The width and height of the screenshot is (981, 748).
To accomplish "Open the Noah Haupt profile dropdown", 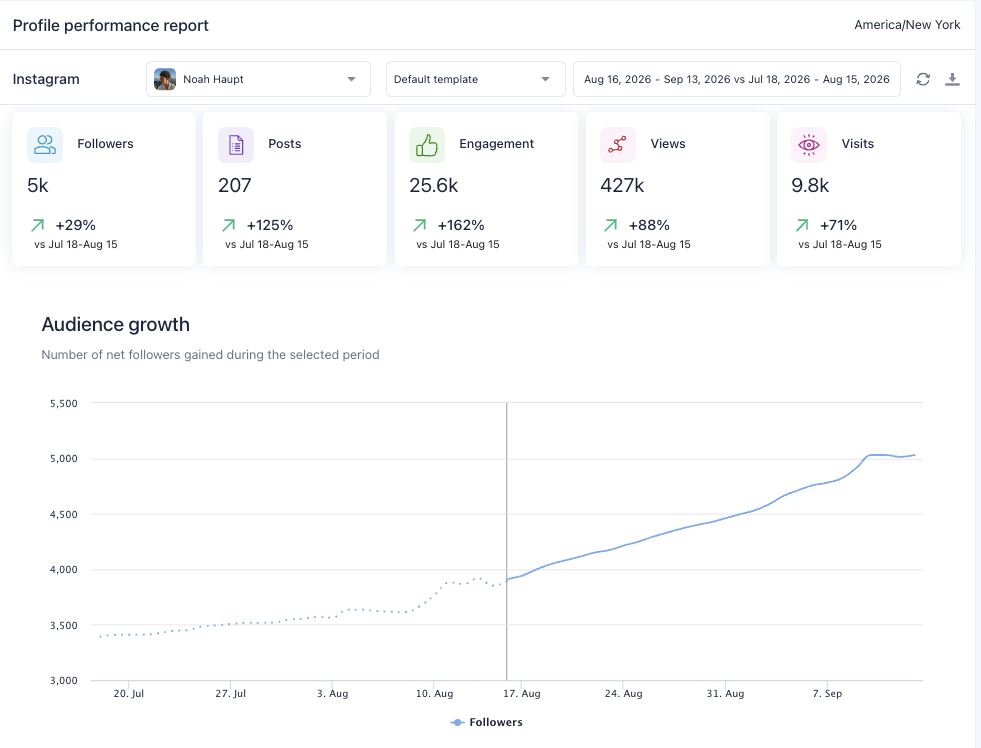I will 258,79.
